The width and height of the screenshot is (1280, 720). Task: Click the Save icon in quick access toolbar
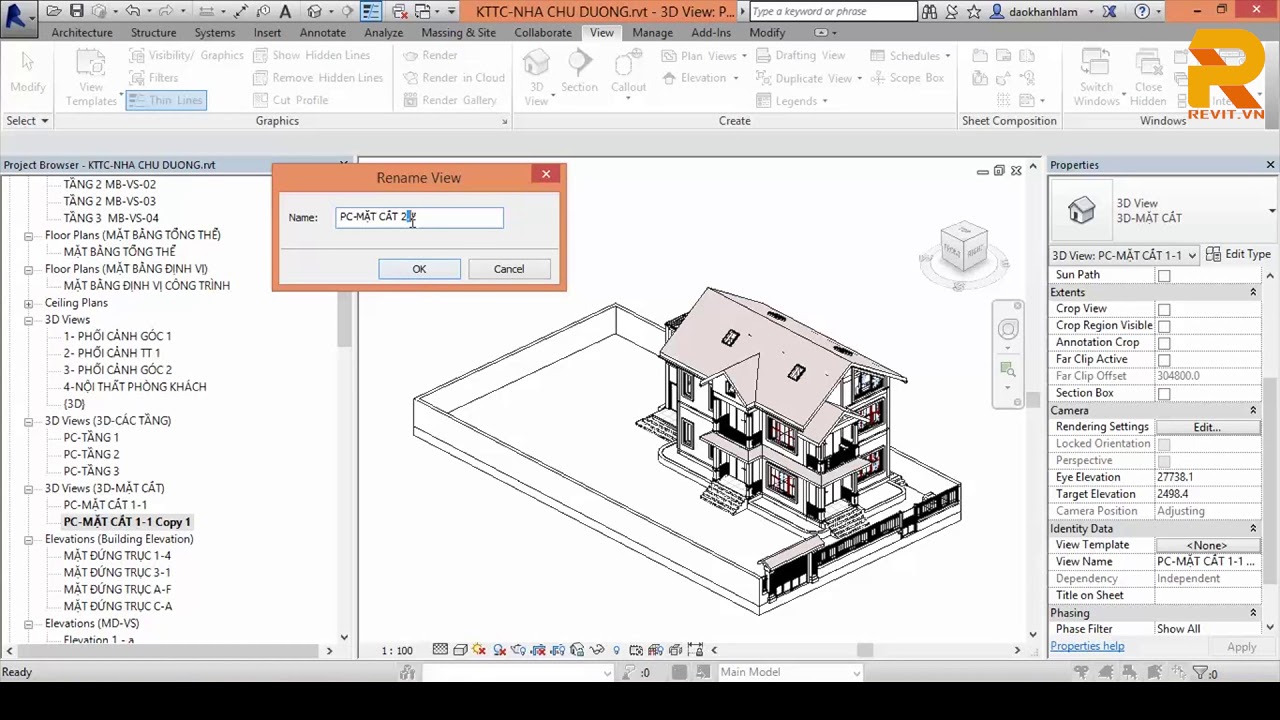coord(77,12)
